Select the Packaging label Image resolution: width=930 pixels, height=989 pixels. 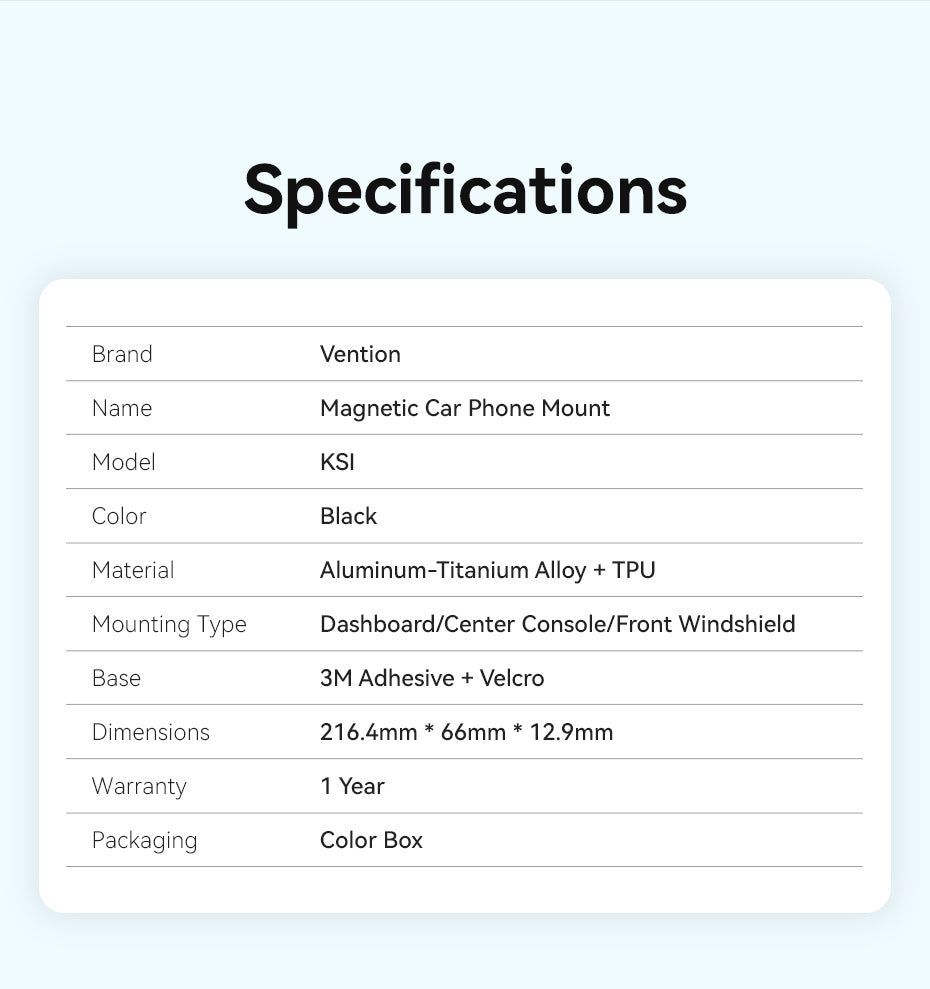click(144, 840)
